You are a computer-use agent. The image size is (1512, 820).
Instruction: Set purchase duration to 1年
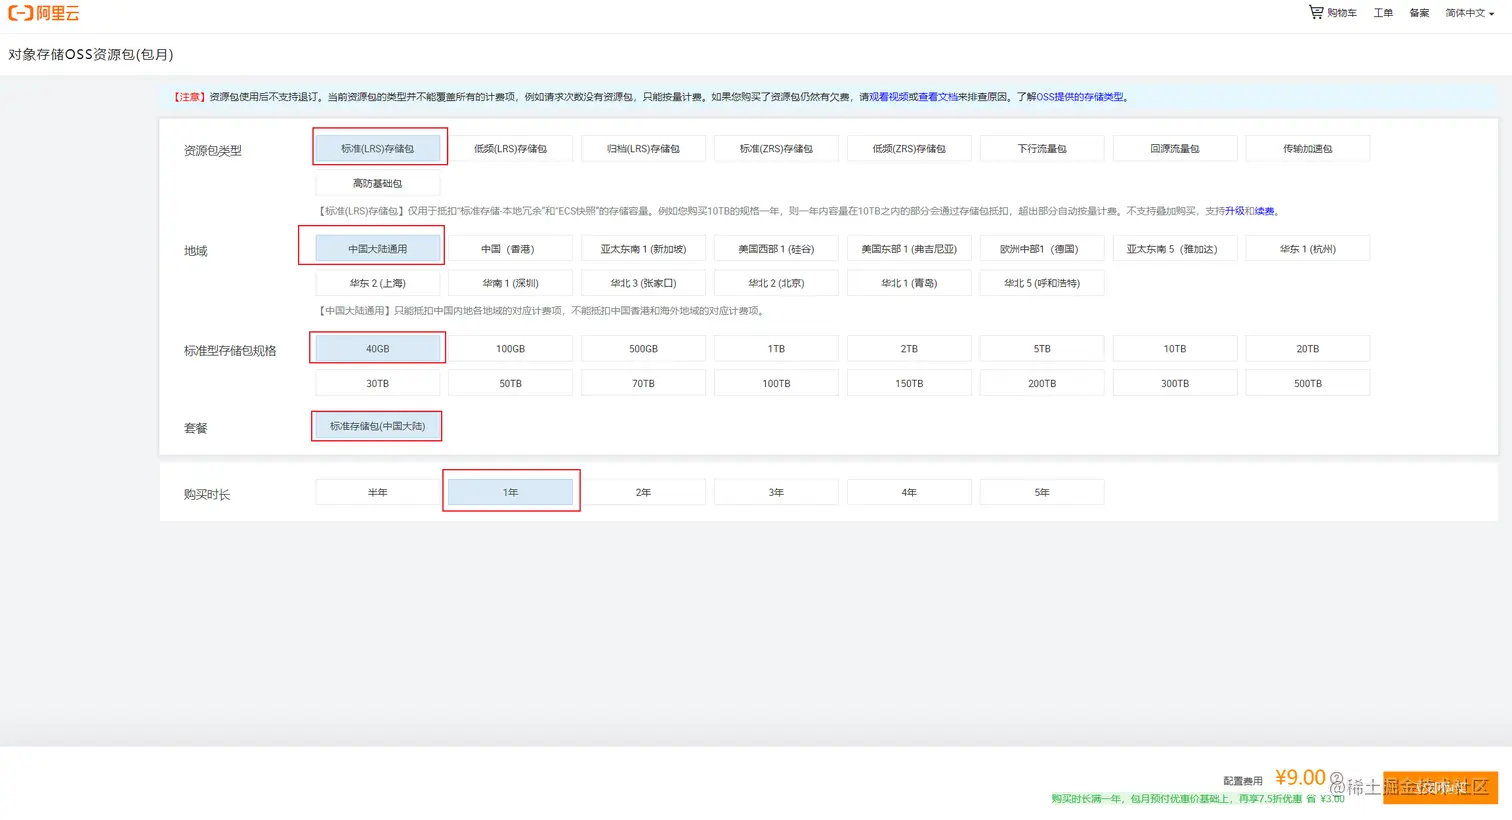tap(511, 492)
